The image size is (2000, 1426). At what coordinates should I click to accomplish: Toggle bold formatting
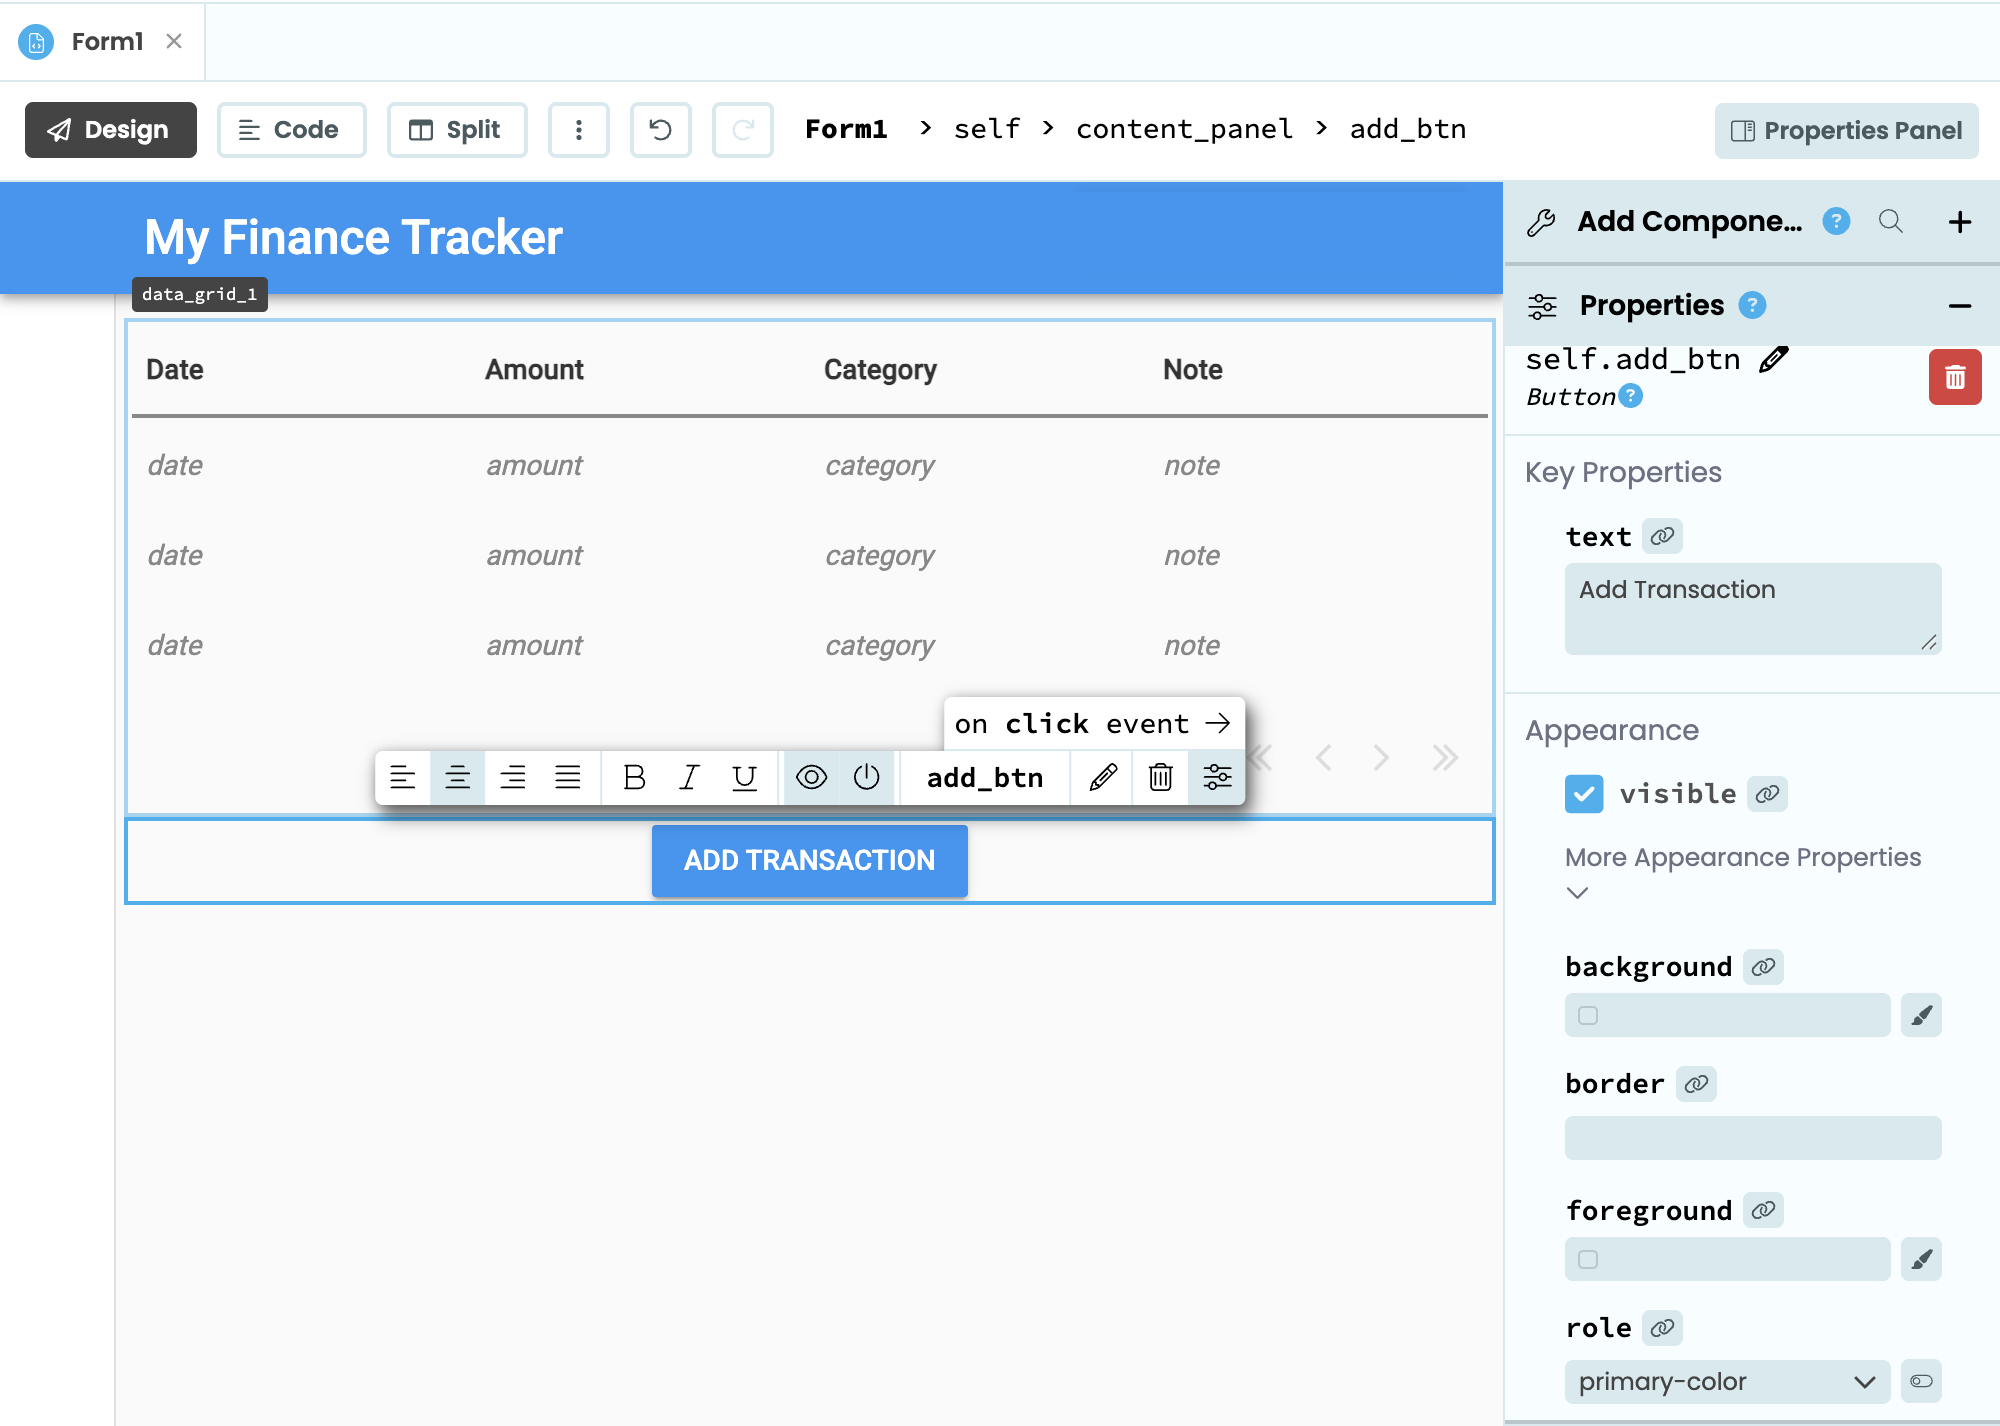pos(634,777)
